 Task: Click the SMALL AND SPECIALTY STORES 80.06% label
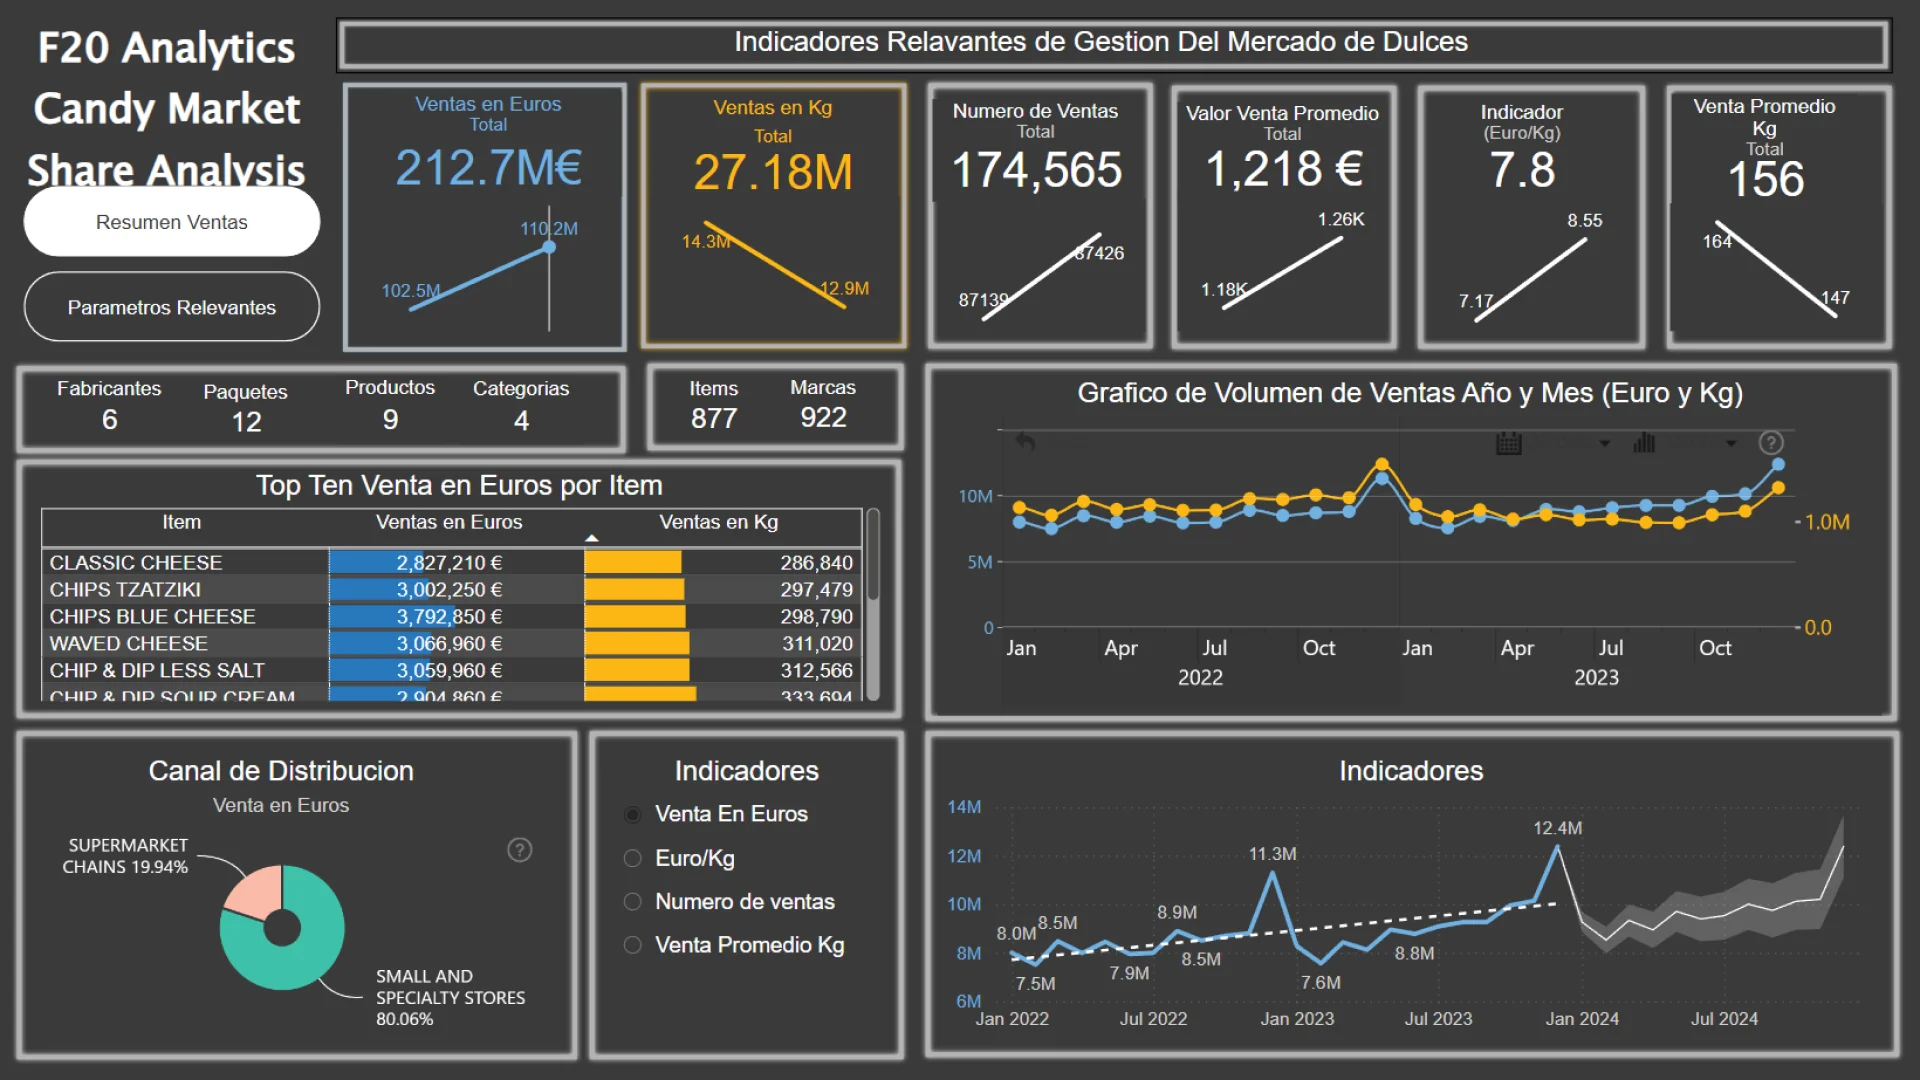[450, 998]
